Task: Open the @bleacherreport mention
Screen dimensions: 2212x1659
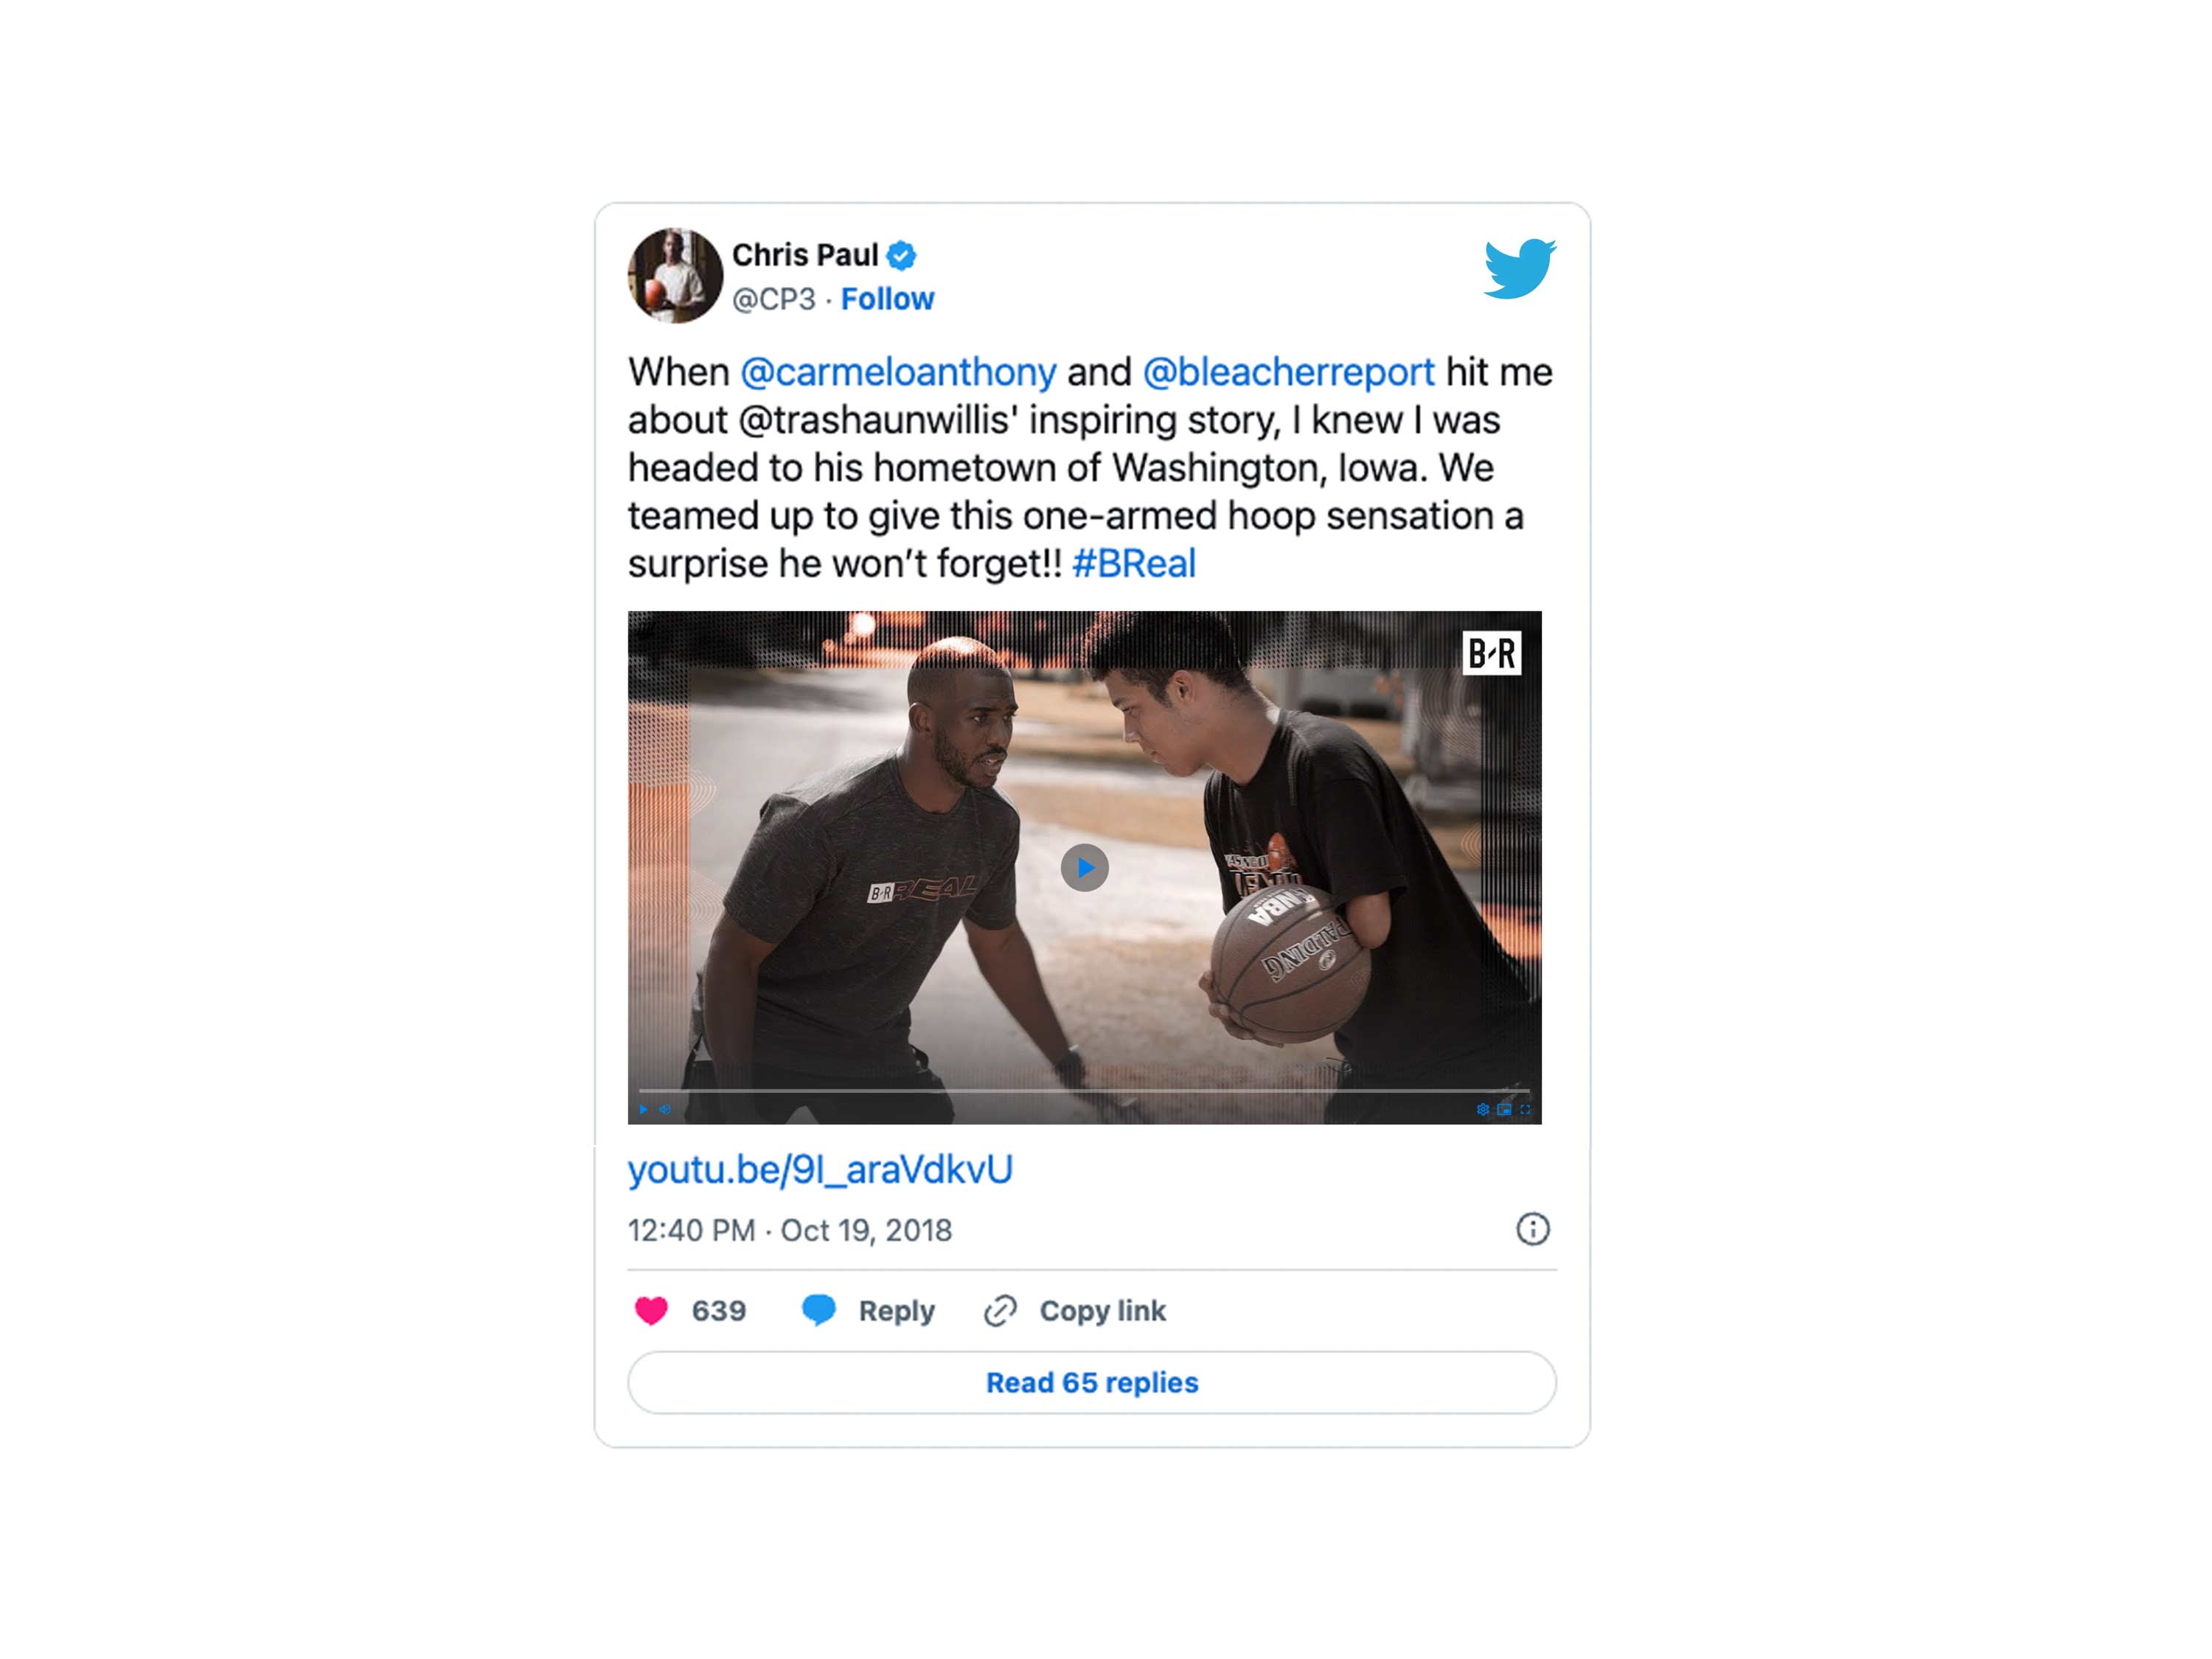Action: [x=1288, y=372]
